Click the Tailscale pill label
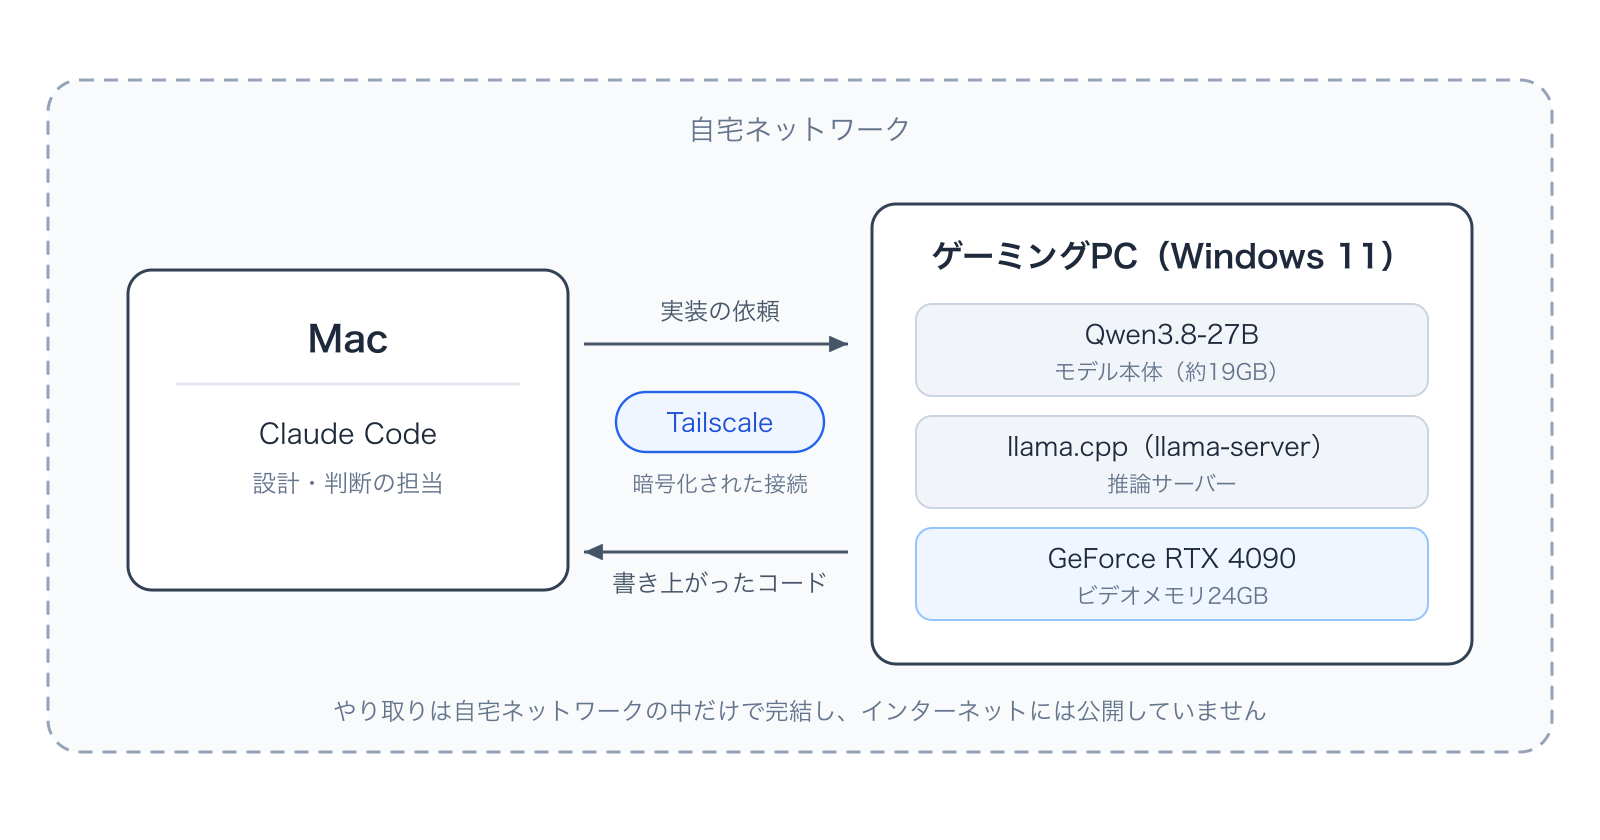 720,422
